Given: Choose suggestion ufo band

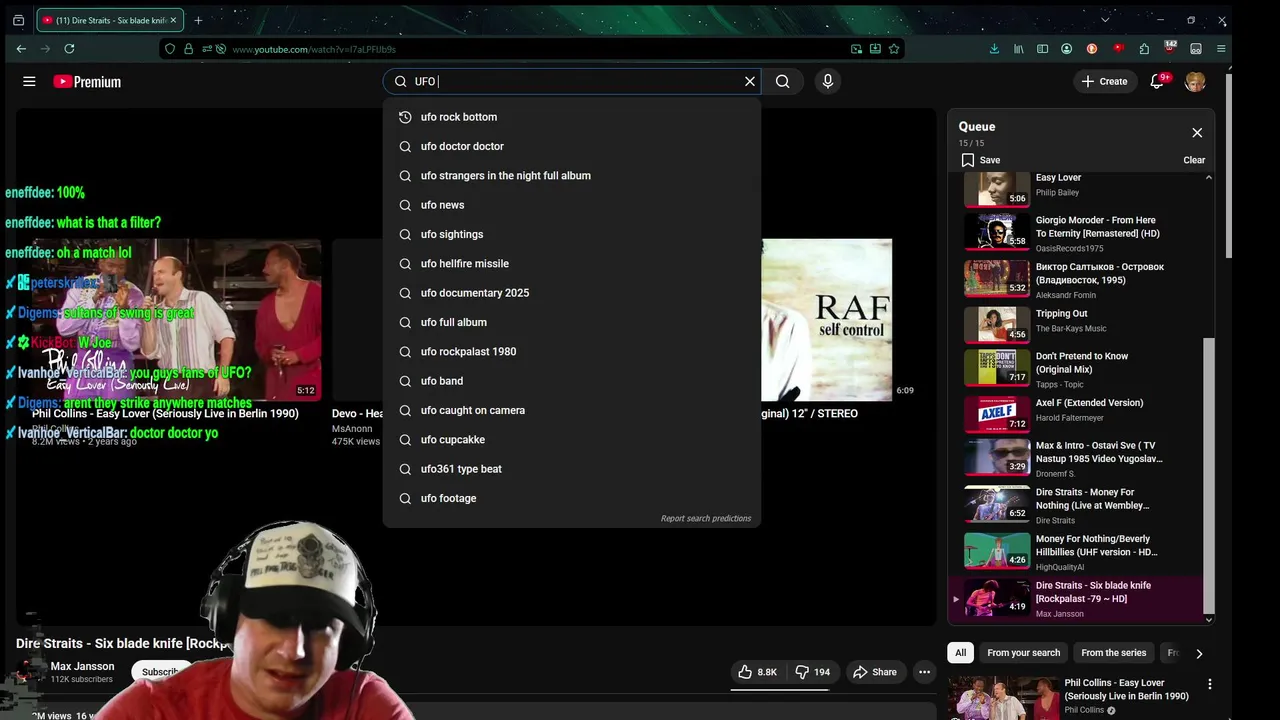Looking at the screenshot, I should coord(572,381).
